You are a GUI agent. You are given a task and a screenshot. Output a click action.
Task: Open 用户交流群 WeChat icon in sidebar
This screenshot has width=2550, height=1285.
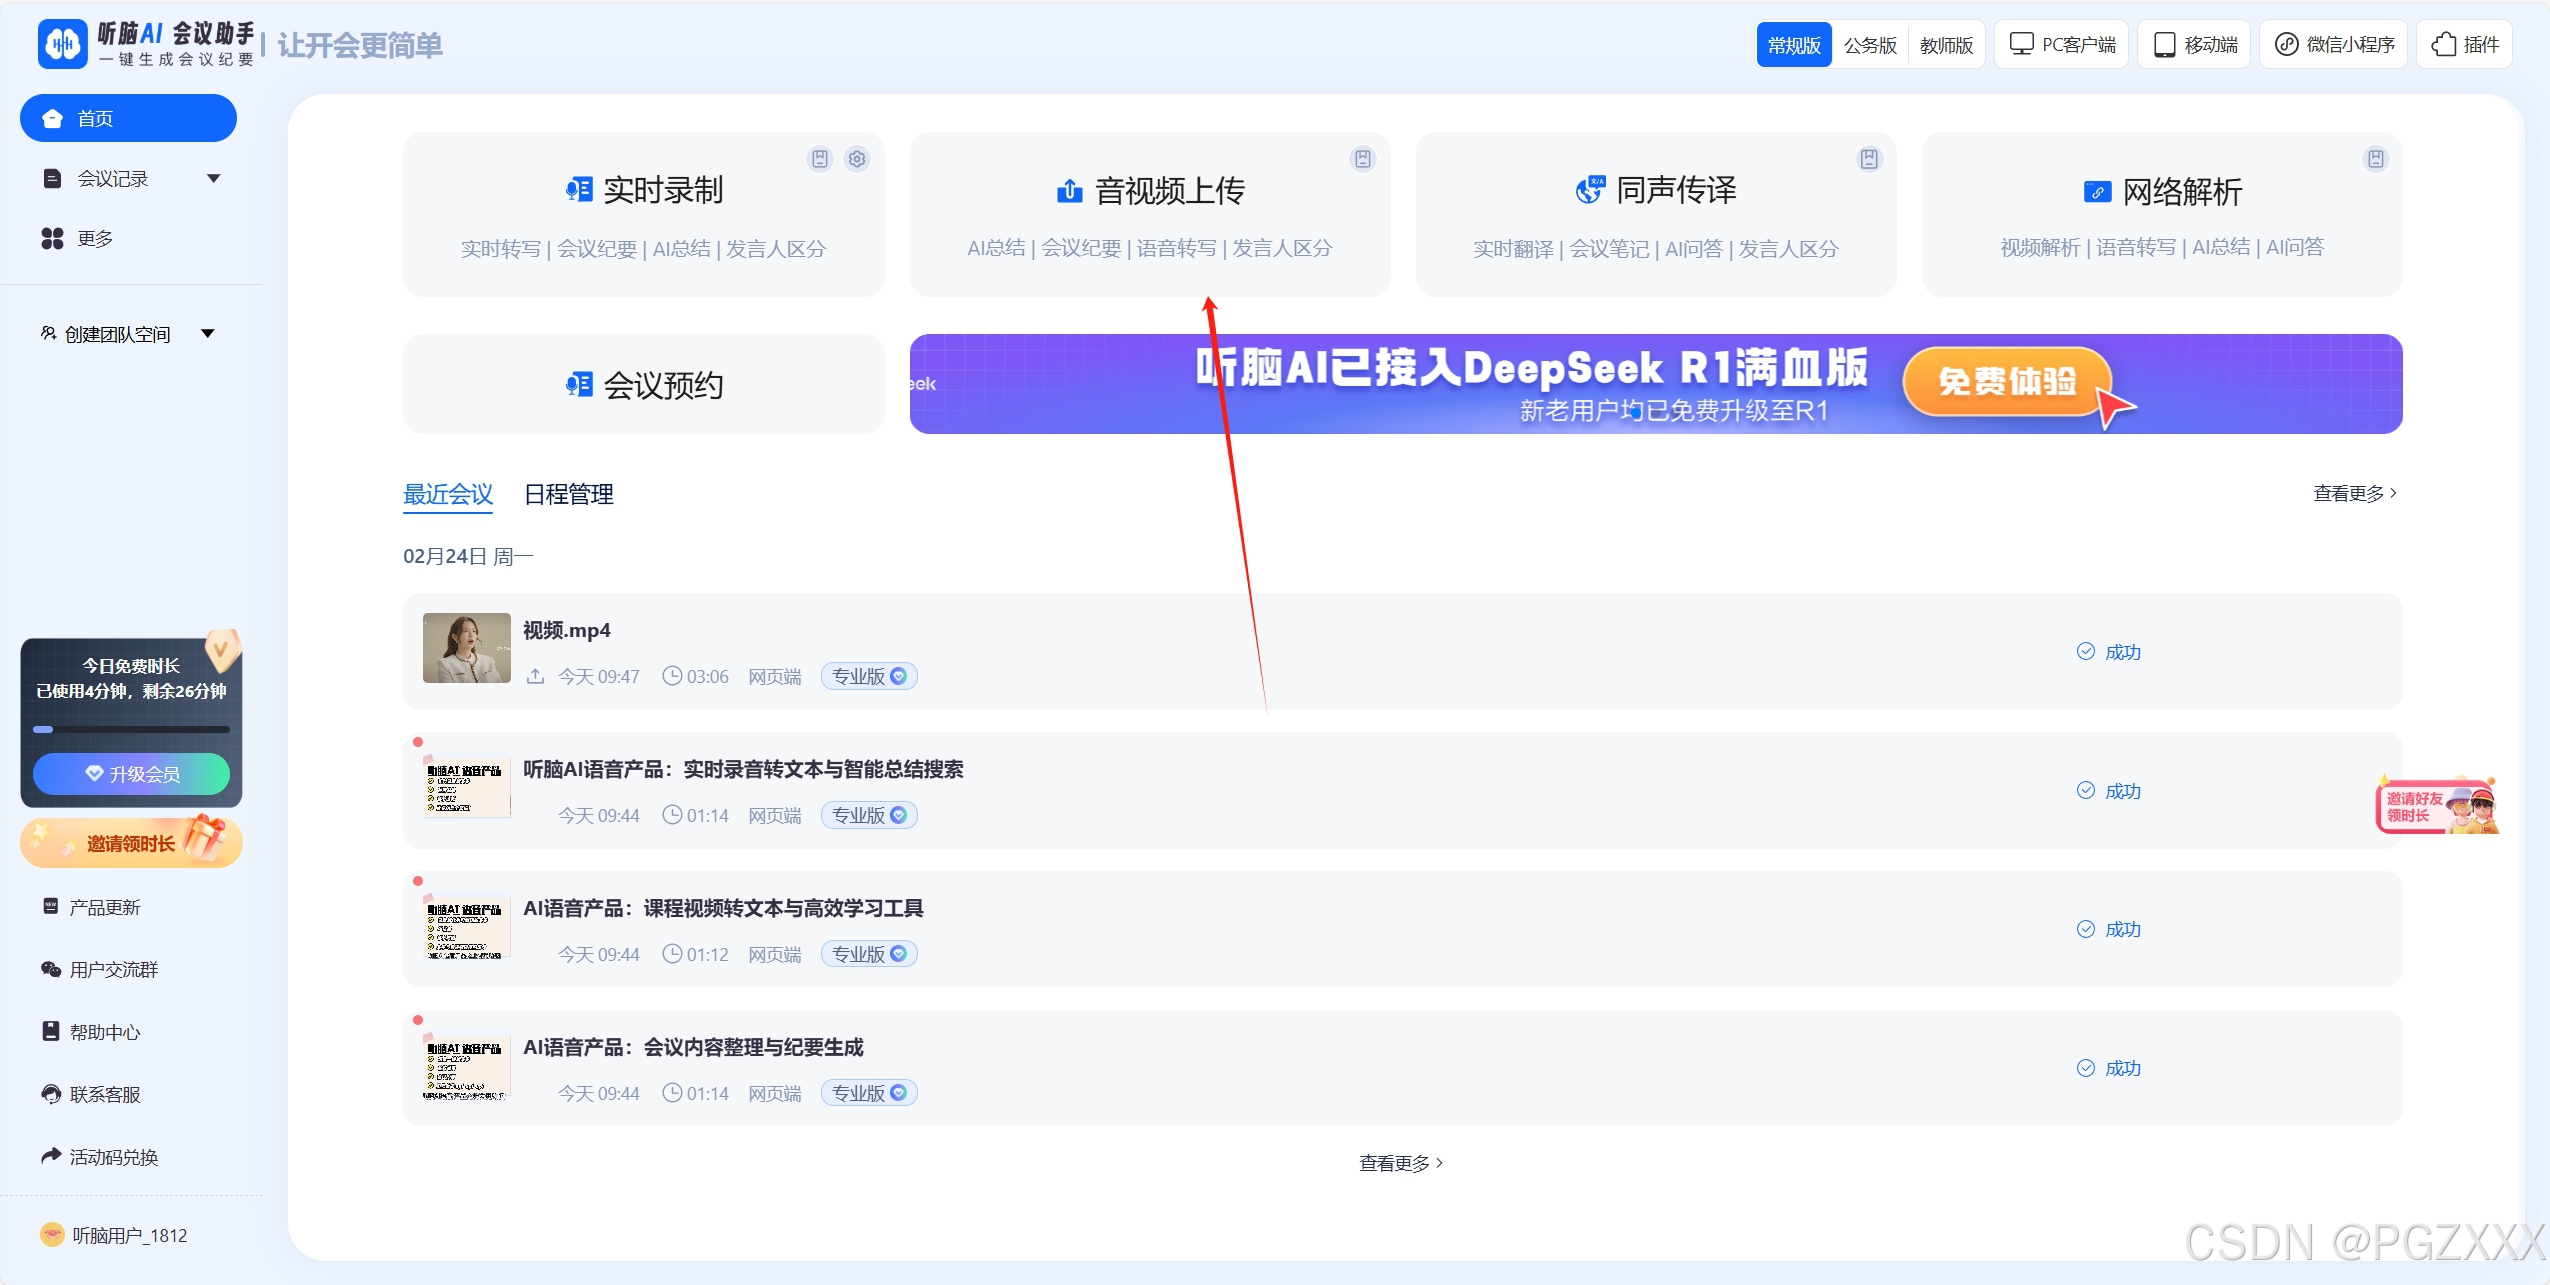(51, 969)
